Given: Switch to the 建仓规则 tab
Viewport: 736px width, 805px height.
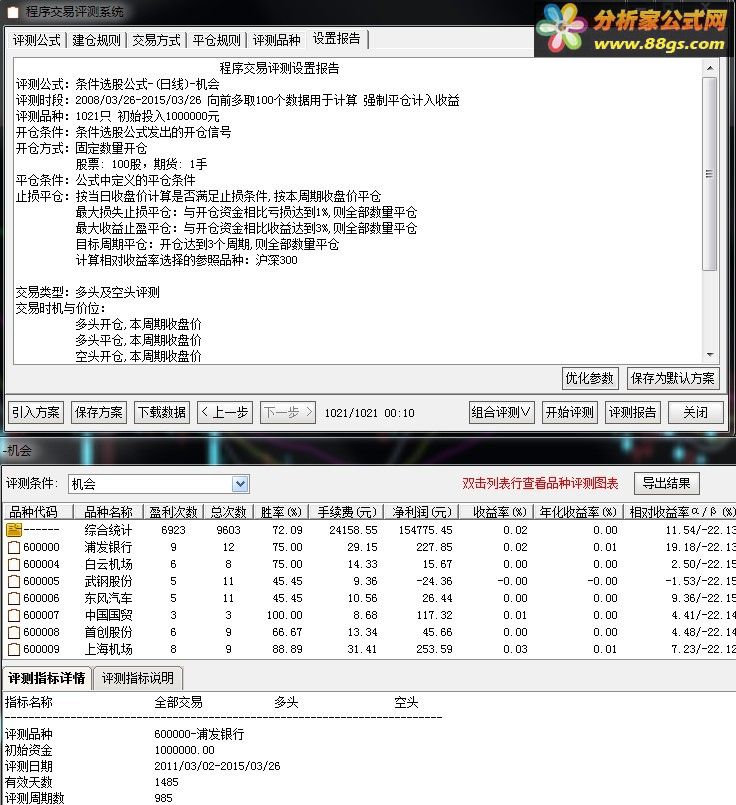Looking at the screenshot, I should click(96, 40).
